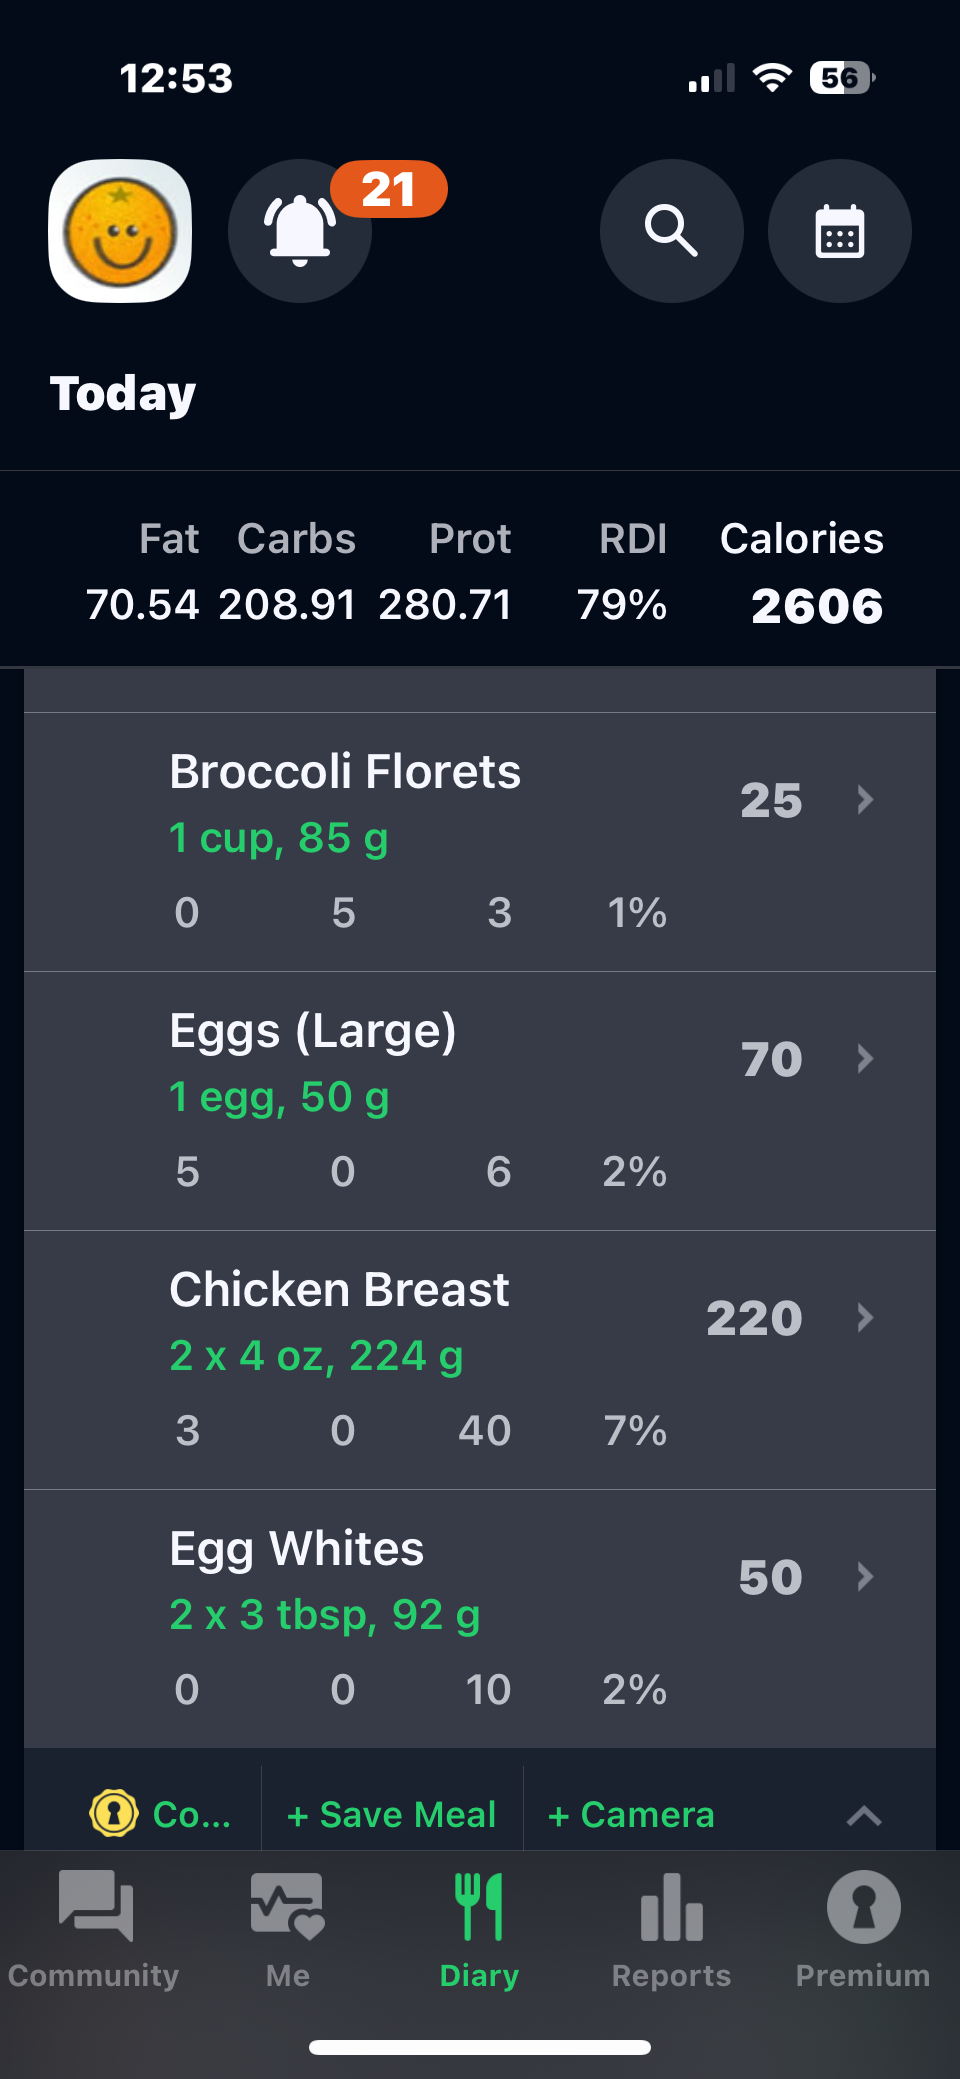Tap the + Save Meal button

[391, 1814]
